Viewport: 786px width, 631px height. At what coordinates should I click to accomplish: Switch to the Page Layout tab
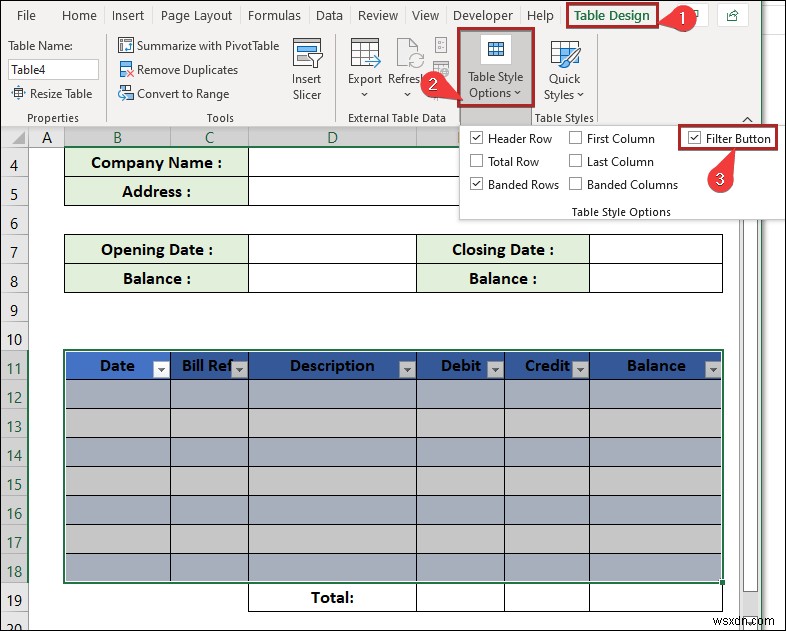pyautogui.click(x=196, y=16)
